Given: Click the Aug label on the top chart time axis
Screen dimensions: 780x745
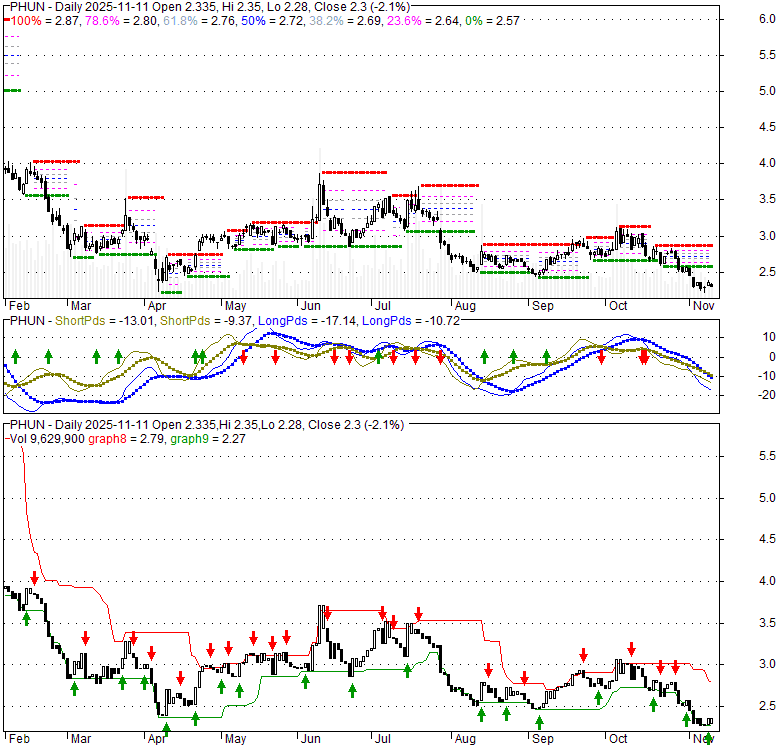Looking at the screenshot, I should 465,305.
